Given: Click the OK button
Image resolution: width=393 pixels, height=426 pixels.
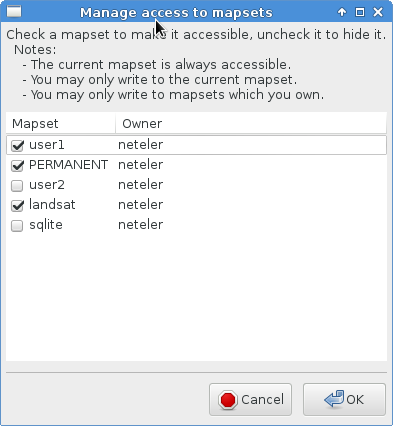Looking at the screenshot, I should click(344, 399).
